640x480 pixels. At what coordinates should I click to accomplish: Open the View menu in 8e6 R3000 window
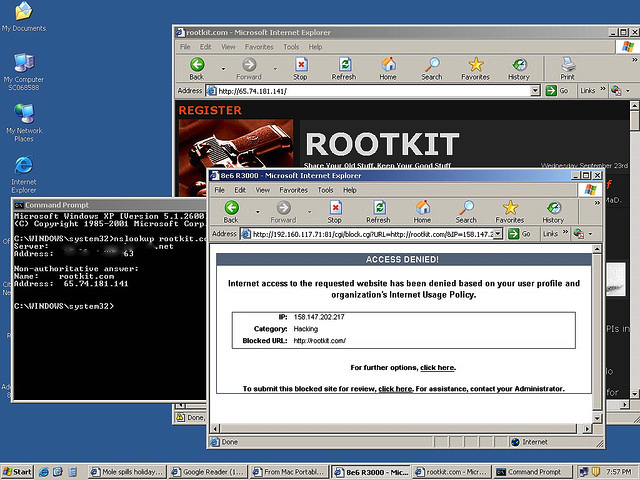pyautogui.click(x=263, y=190)
